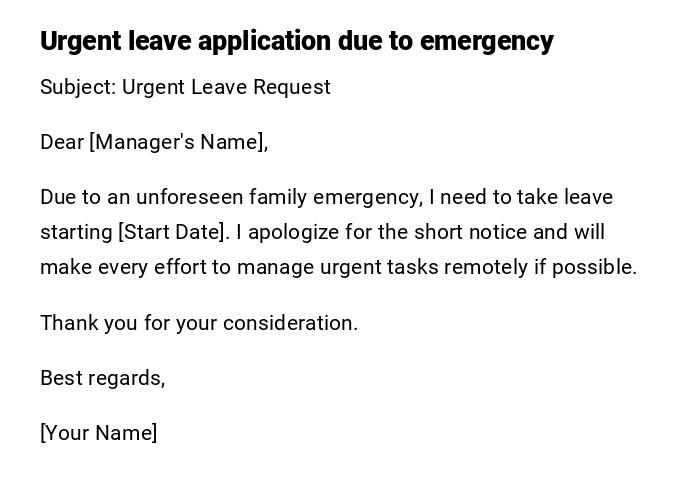Screen dimensions: 700x495
Task: Click the text "Urgent Leave Request"
Action: pos(226,87)
